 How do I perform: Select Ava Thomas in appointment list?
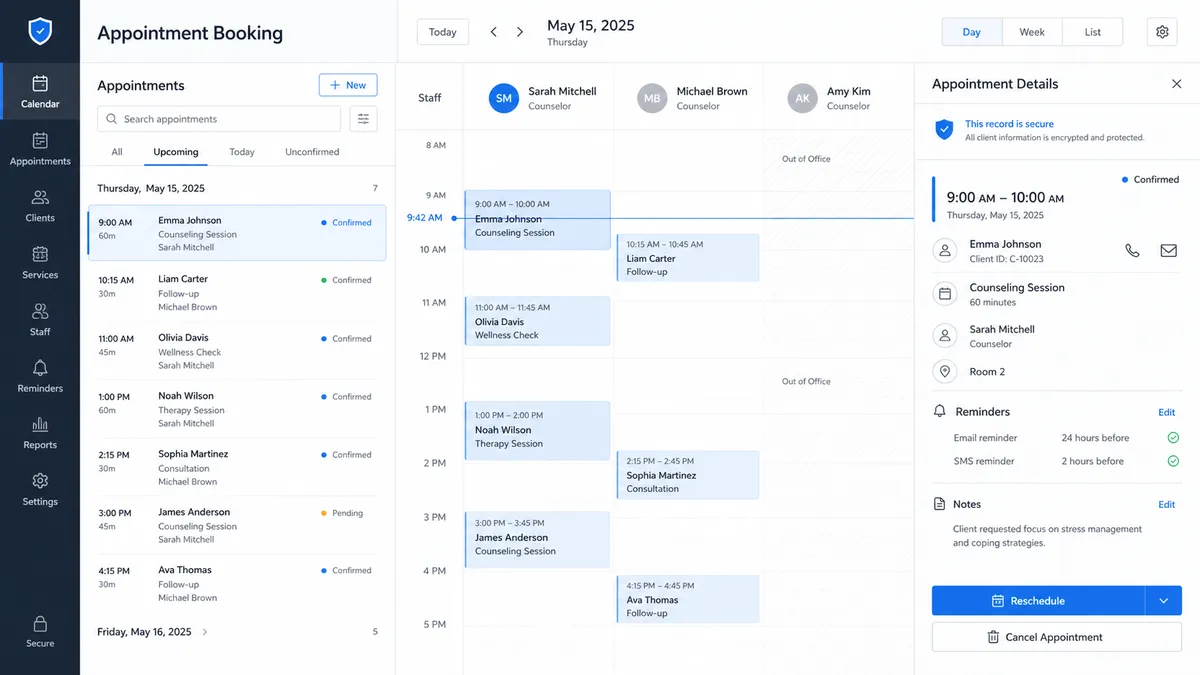click(x=237, y=583)
